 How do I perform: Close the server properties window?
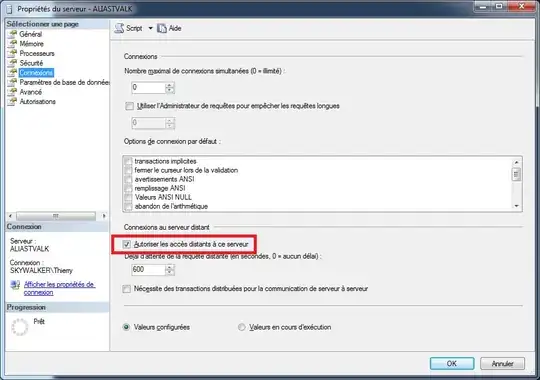click(x=522, y=6)
